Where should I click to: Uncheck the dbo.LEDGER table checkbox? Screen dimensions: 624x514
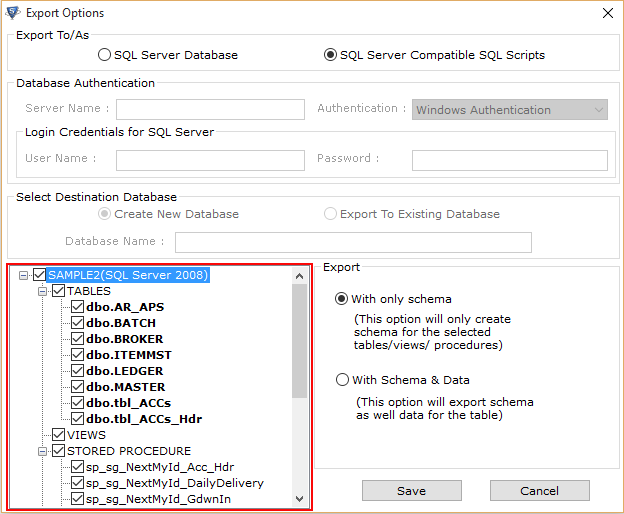click(x=77, y=371)
